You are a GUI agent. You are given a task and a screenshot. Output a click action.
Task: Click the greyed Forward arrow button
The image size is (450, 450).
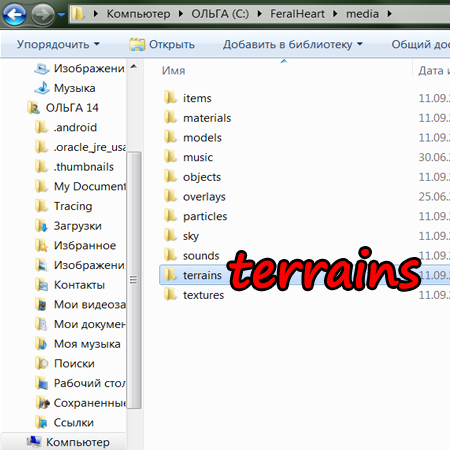43,14
